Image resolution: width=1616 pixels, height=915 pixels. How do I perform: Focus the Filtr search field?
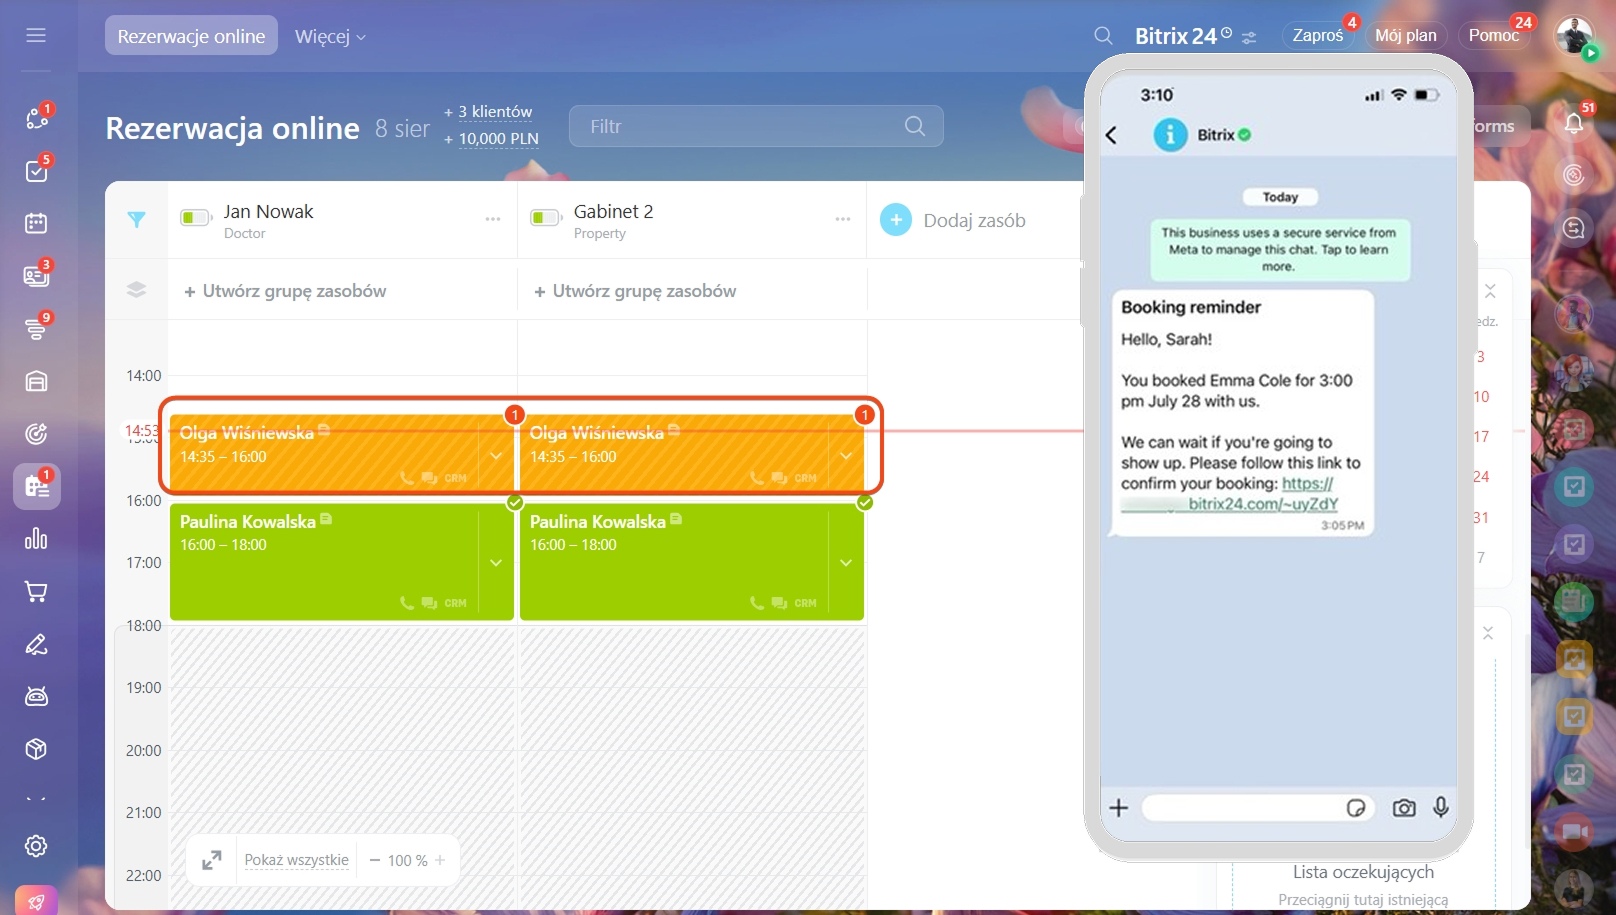[x=756, y=126]
